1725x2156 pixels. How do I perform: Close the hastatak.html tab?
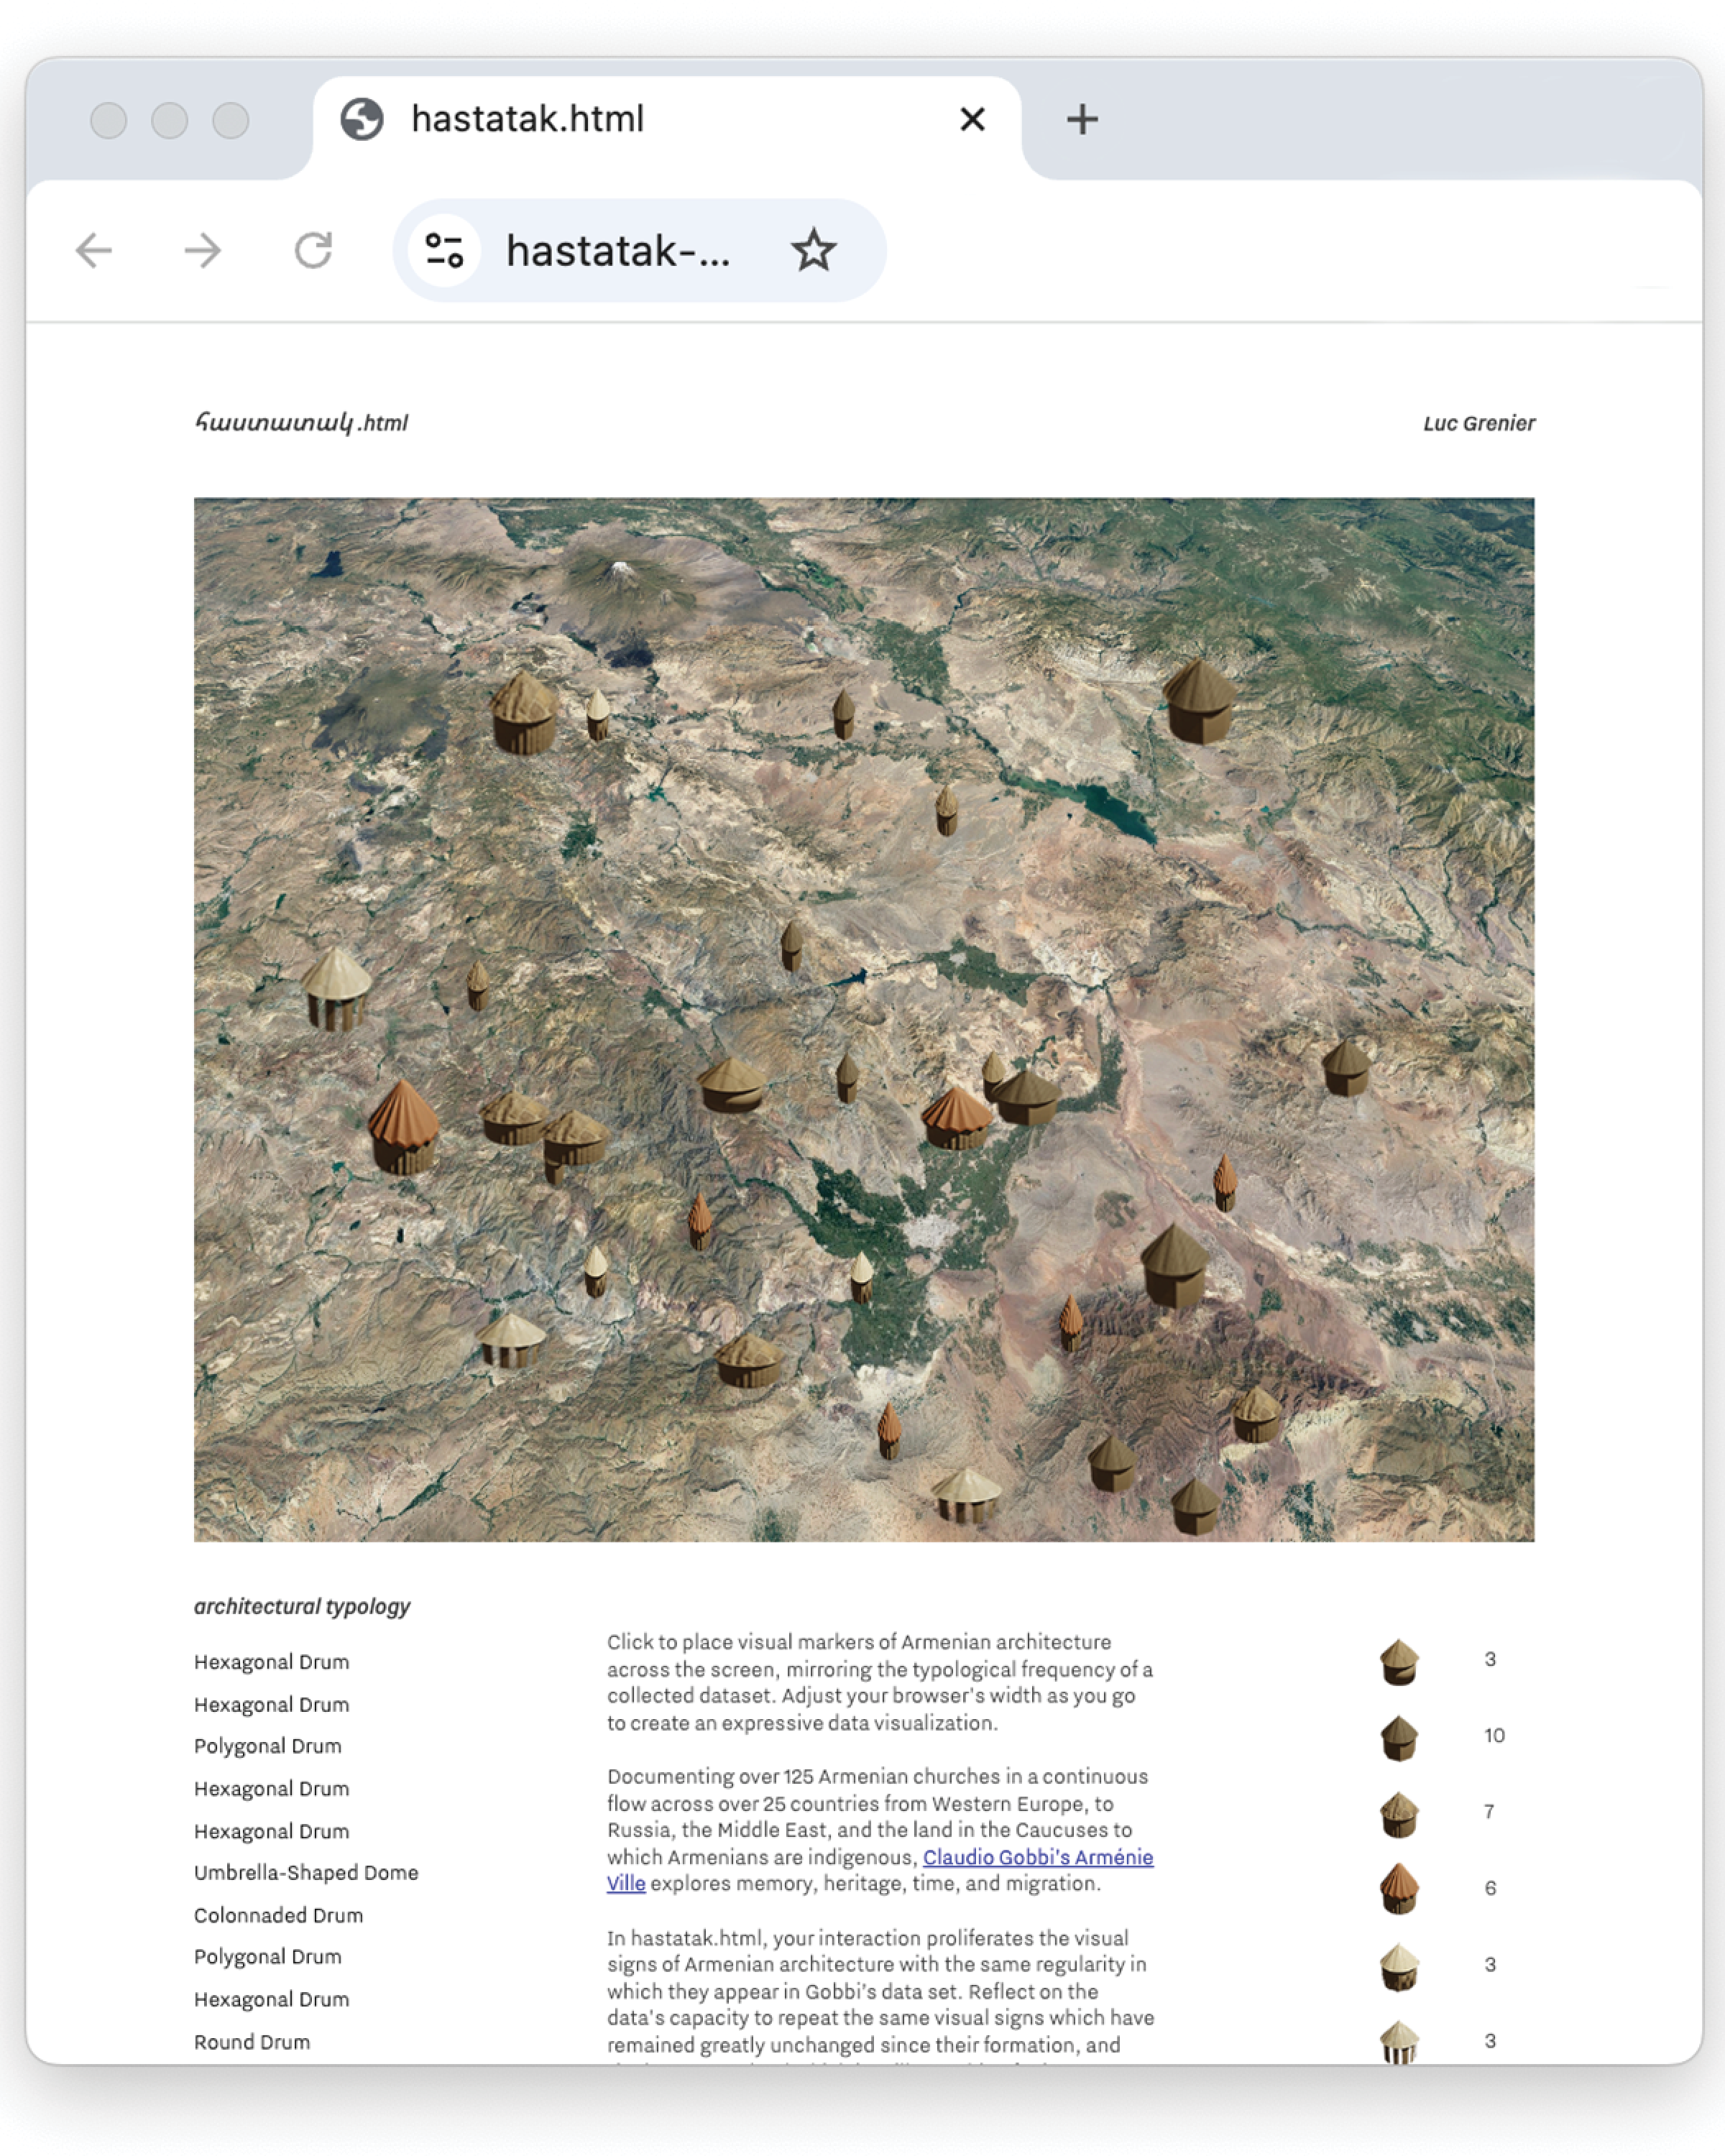[972, 120]
